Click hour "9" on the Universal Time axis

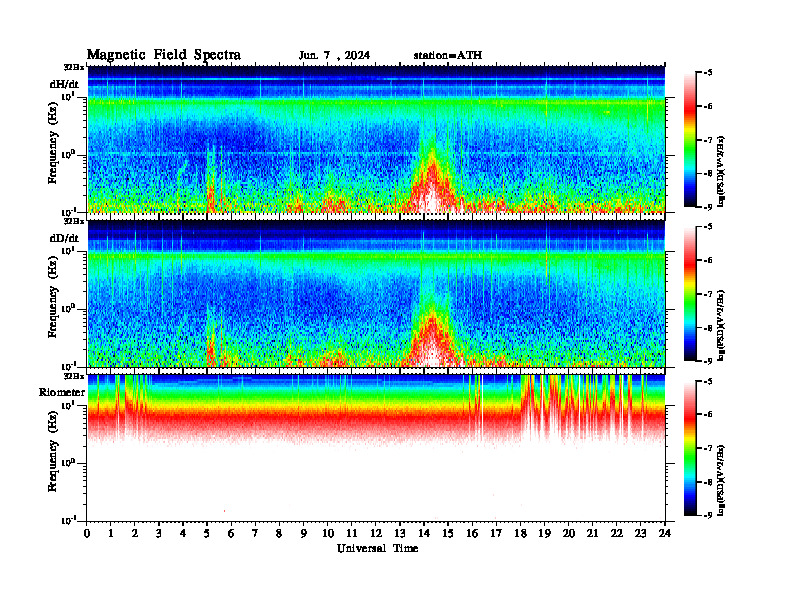coord(304,534)
